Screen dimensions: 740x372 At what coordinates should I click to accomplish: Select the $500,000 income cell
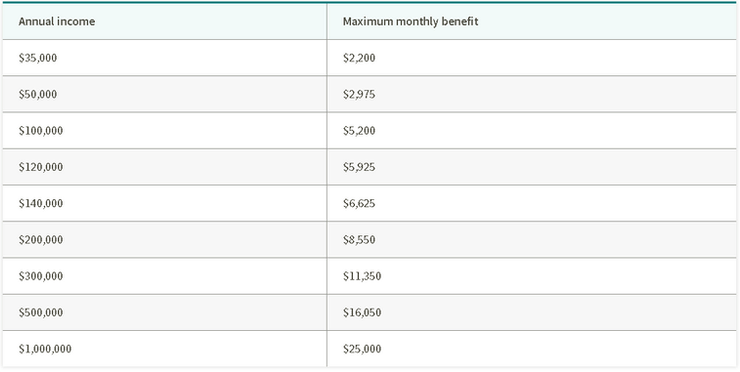164,312
